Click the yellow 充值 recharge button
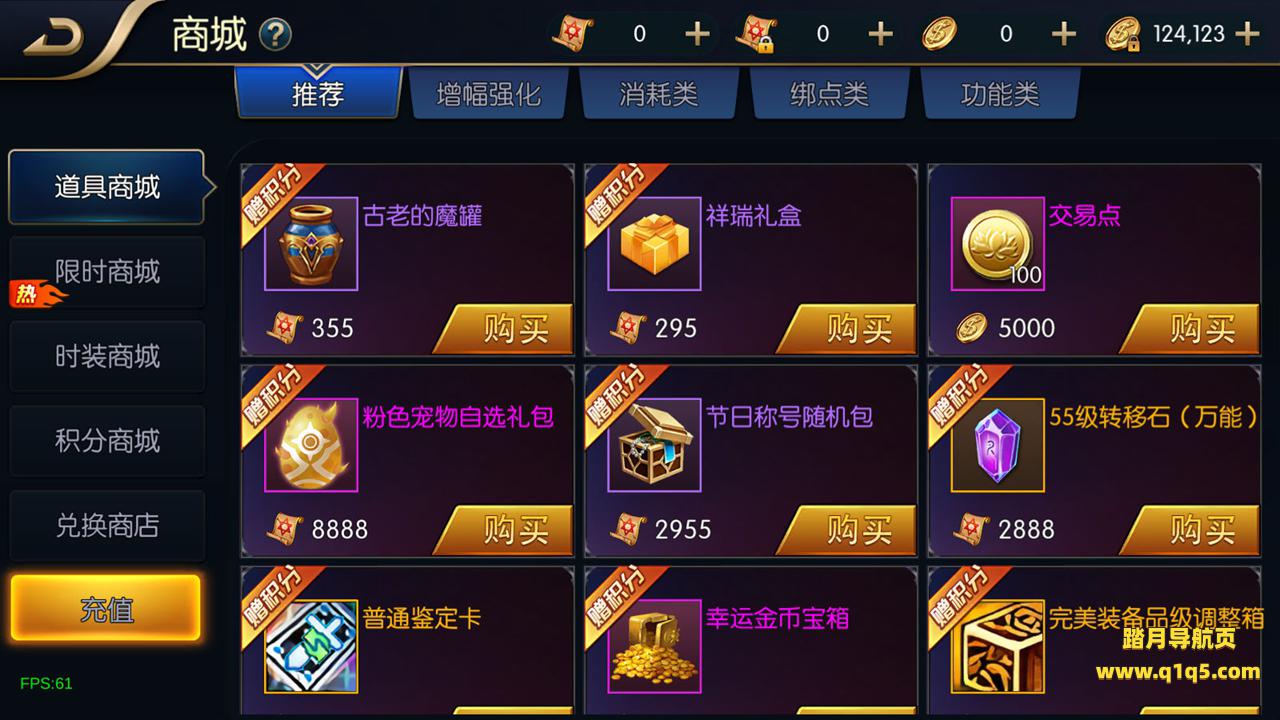The height and width of the screenshot is (720, 1280). click(x=106, y=609)
